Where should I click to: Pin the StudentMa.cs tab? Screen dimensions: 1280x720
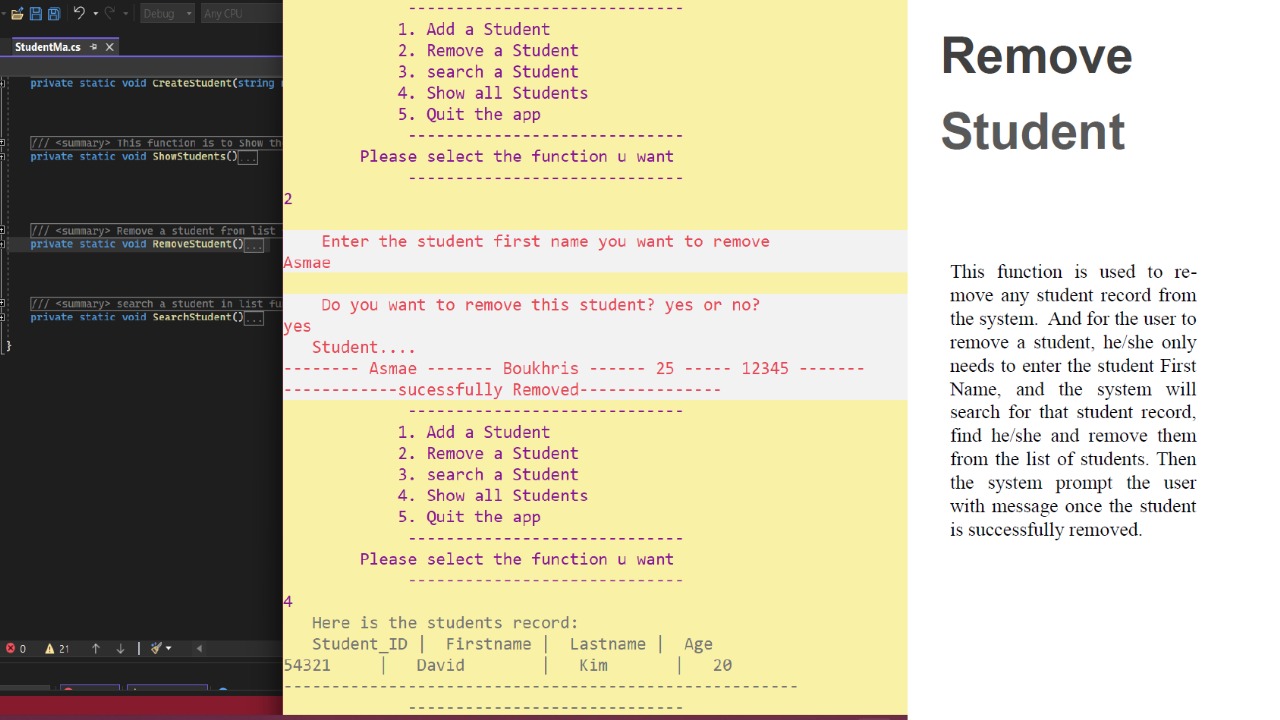(x=94, y=47)
